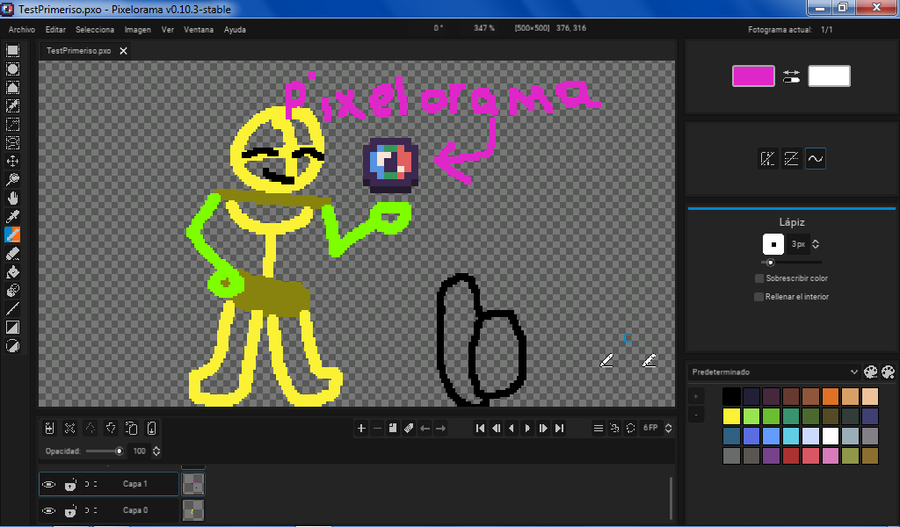The height and width of the screenshot is (527, 900).
Task: Select the Magic Wand tool
Action: (x=13, y=124)
